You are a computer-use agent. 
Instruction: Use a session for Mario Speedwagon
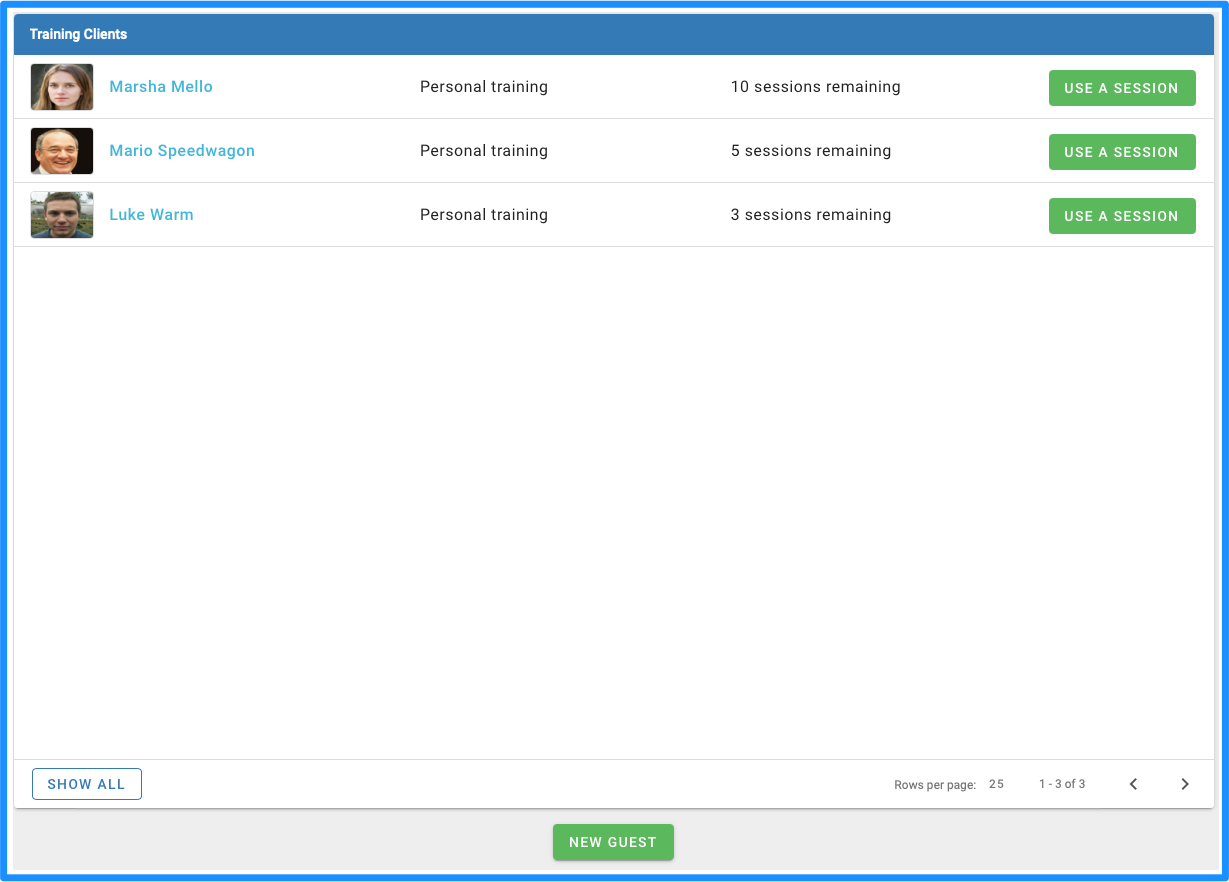[x=1122, y=152]
